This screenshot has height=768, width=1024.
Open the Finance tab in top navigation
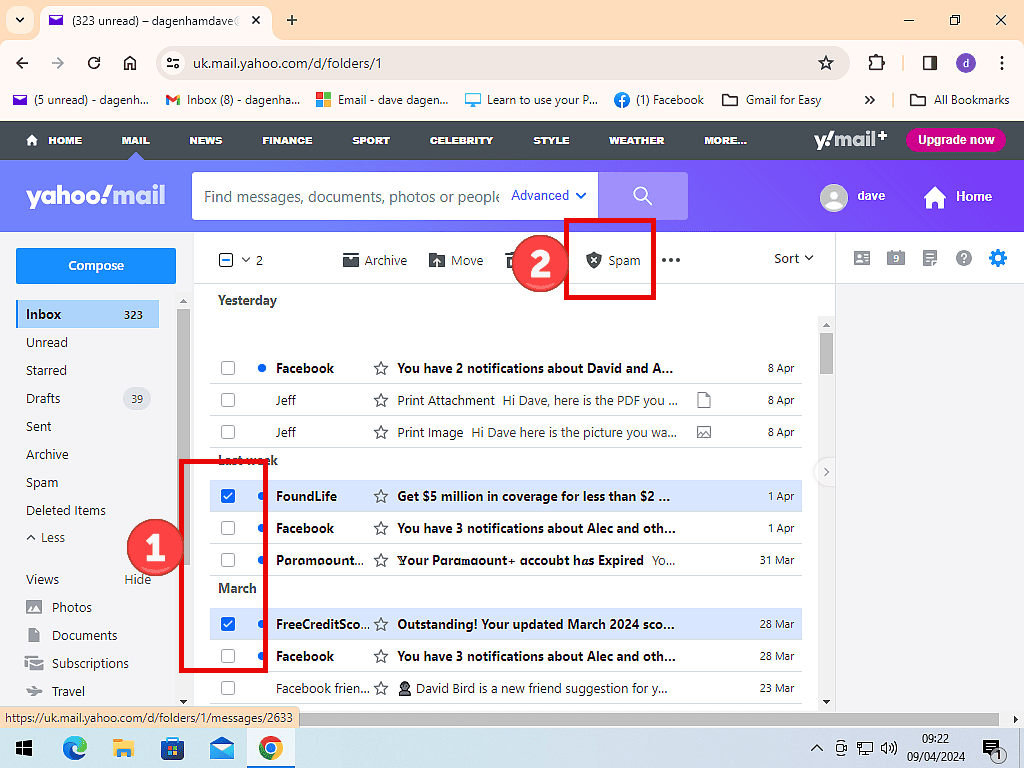287,140
